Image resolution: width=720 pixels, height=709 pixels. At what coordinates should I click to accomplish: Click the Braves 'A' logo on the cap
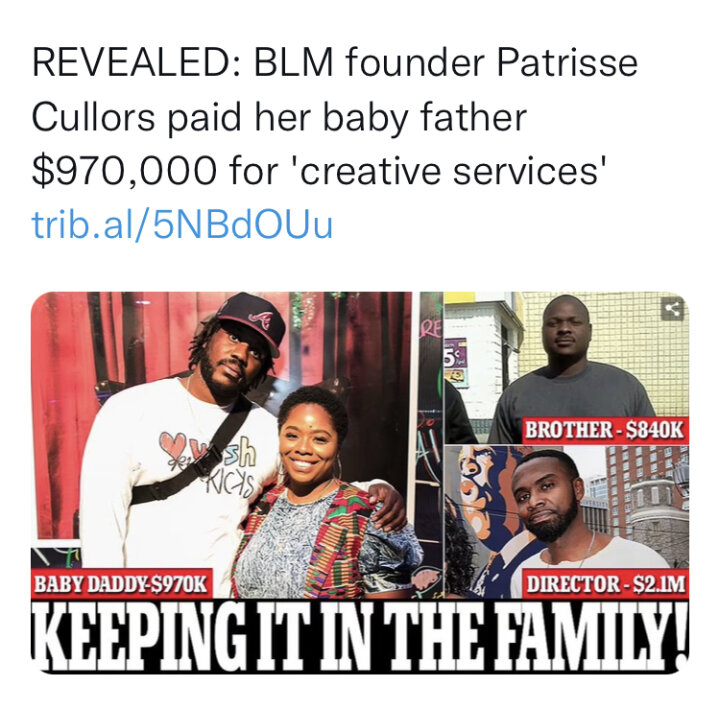pos(260,317)
